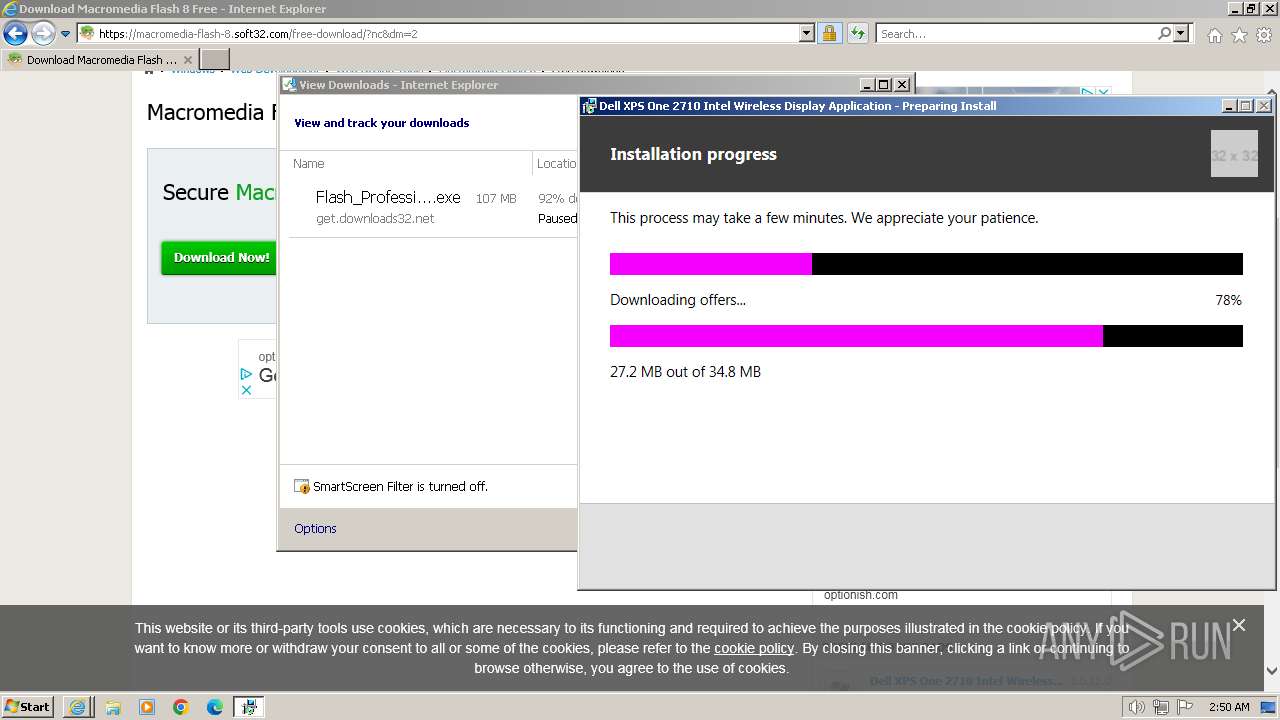Open the cookie policy link in banner
1280x720 pixels.
coord(754,648)
